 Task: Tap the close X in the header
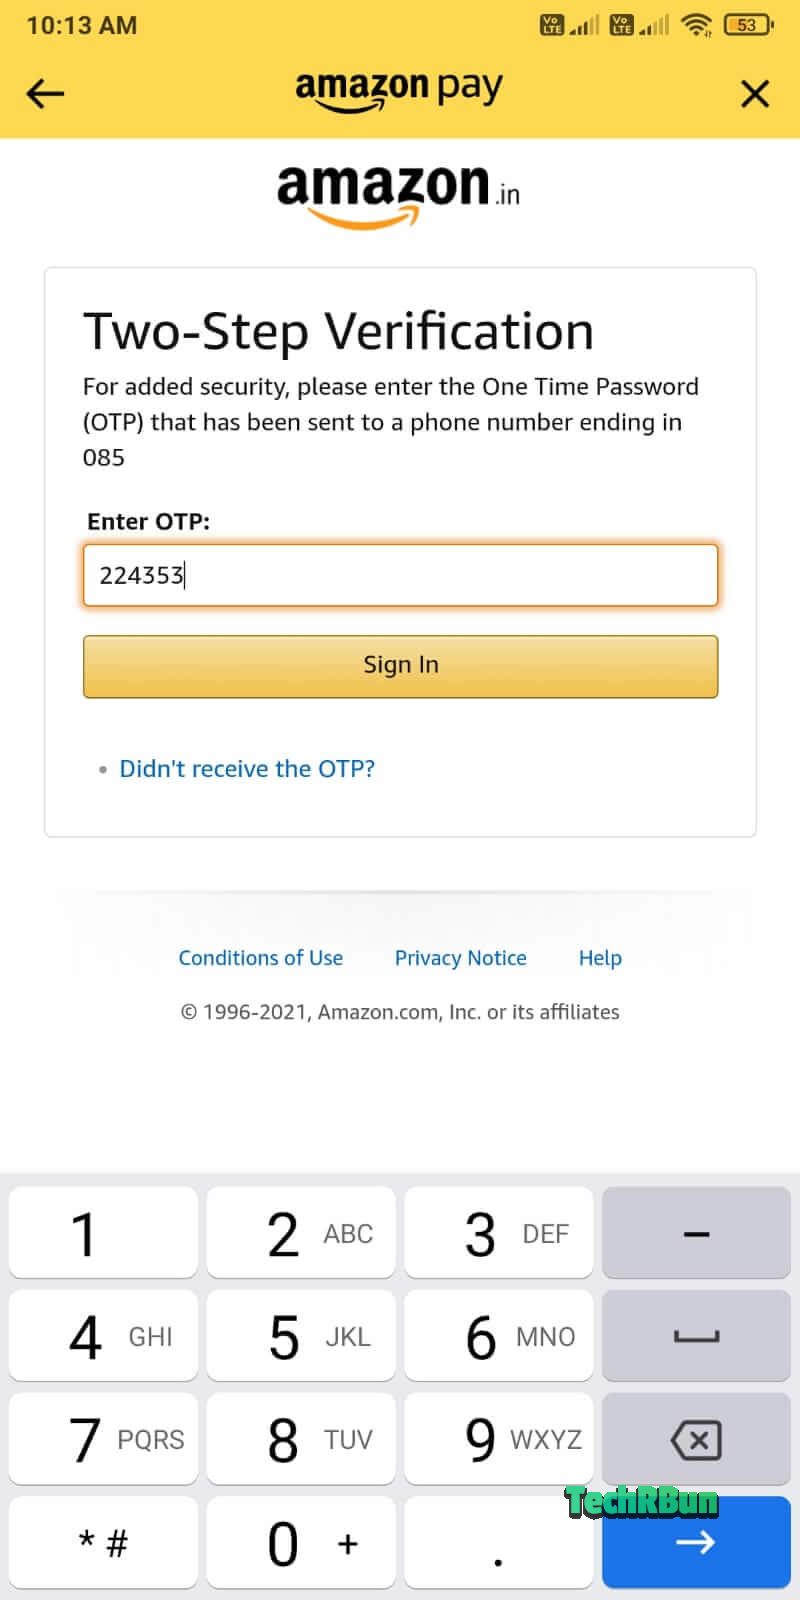point(757,93)
